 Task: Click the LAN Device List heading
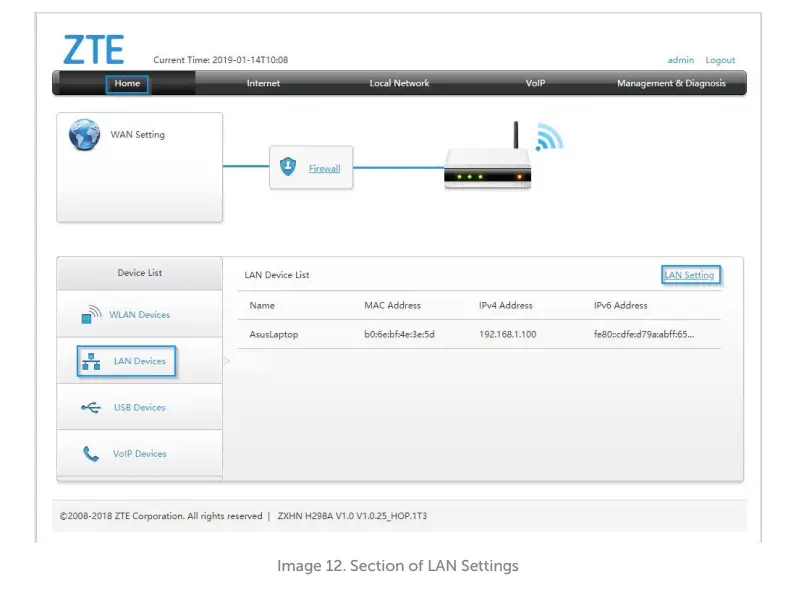click(x=277, y=275)
